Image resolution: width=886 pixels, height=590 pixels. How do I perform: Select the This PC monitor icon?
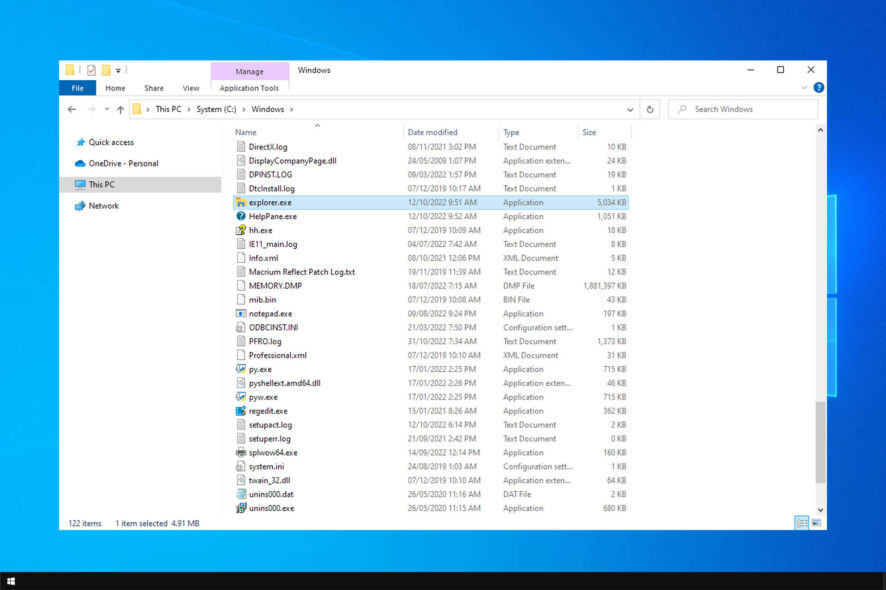80,184
